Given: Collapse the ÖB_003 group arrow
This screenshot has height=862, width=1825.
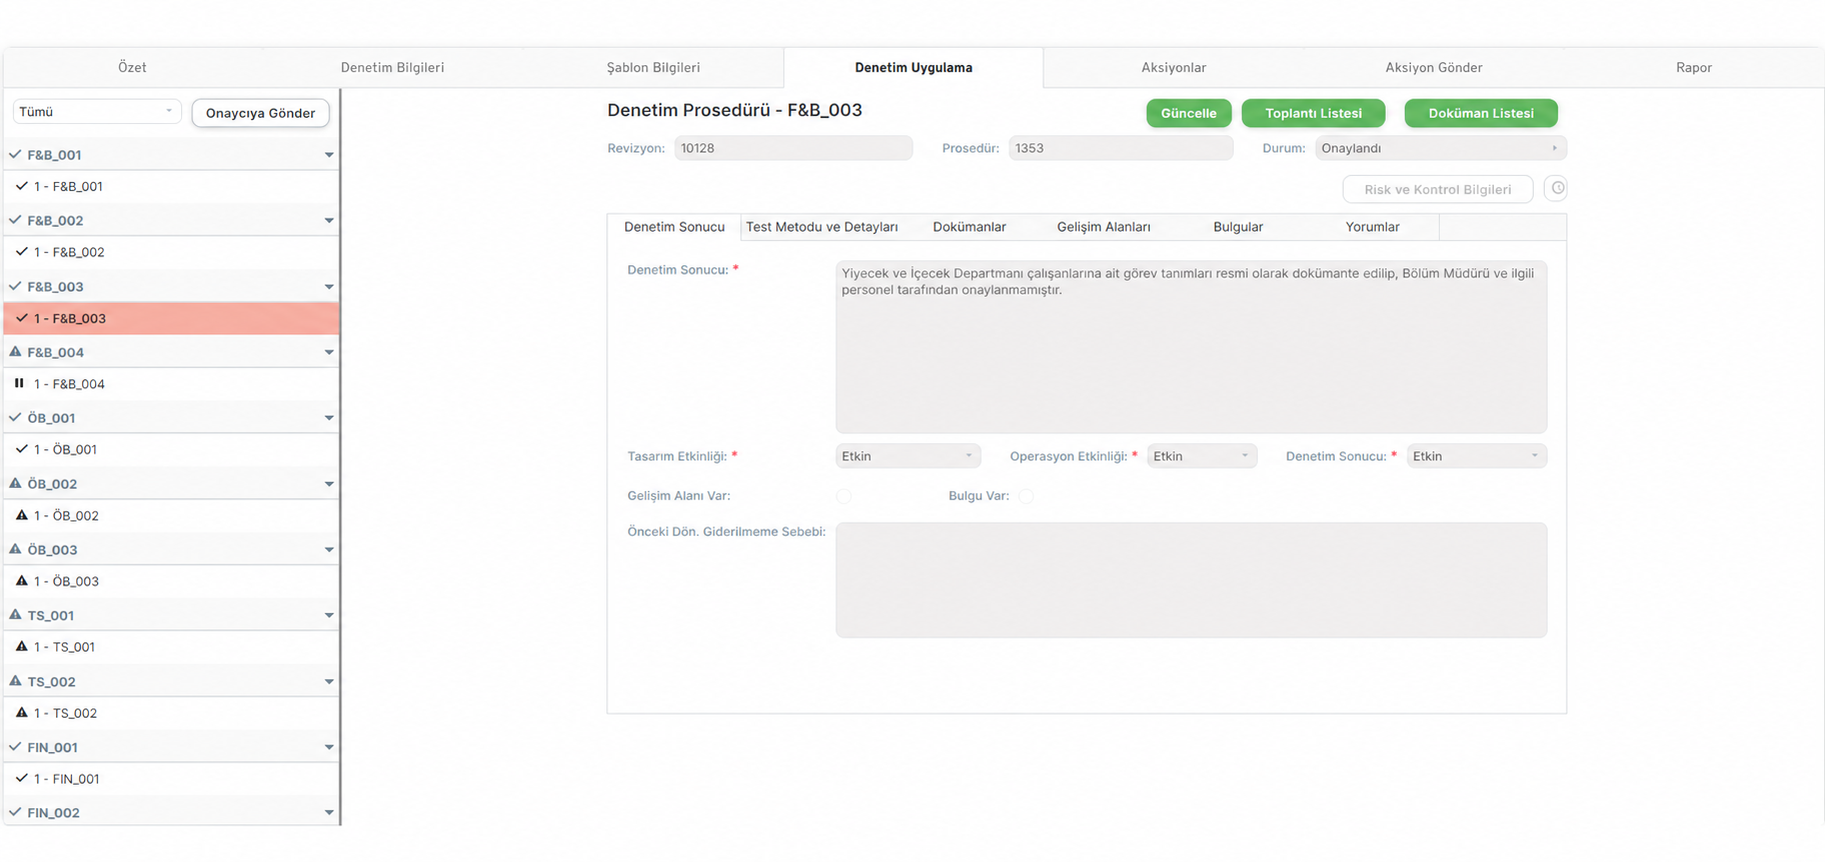Looking at the screenshot, I should pos(329,550).
